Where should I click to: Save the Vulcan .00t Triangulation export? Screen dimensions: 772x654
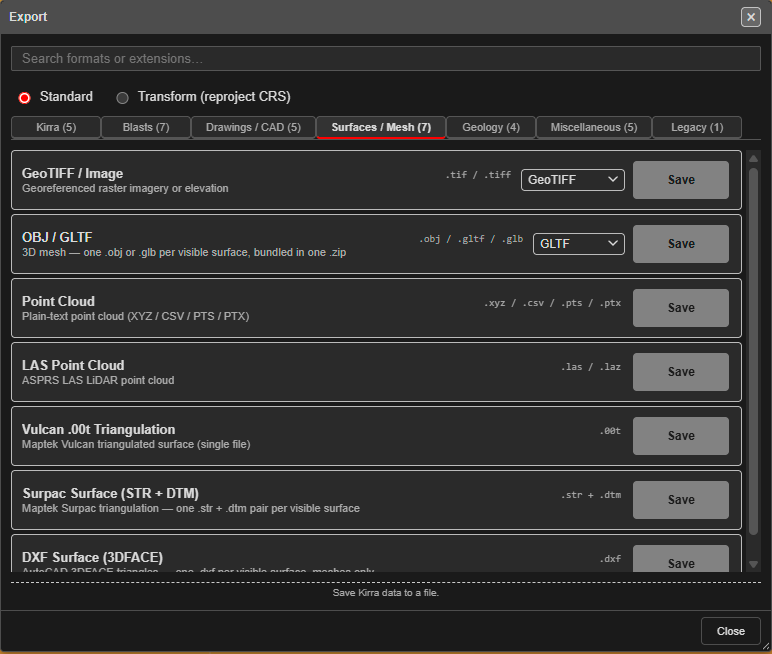click(x=681, y=436)
